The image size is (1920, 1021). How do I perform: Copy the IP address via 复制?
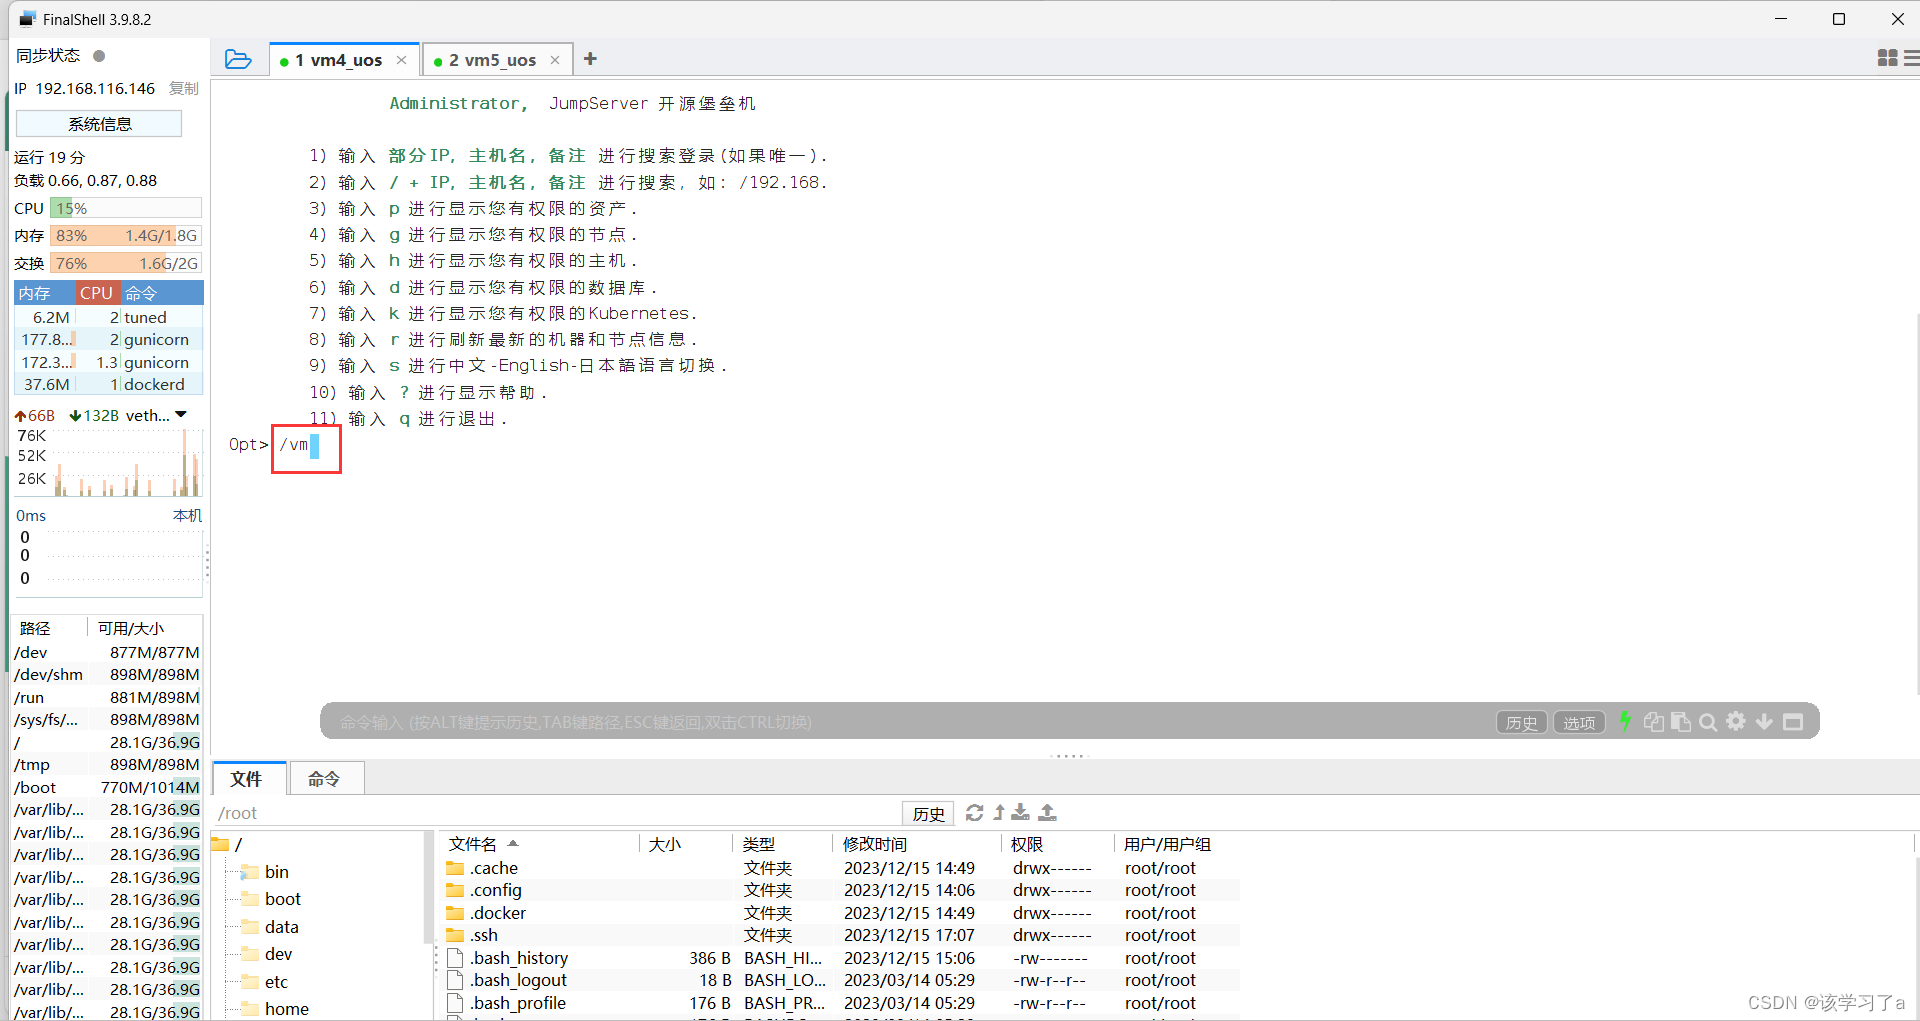pos(184,88)
